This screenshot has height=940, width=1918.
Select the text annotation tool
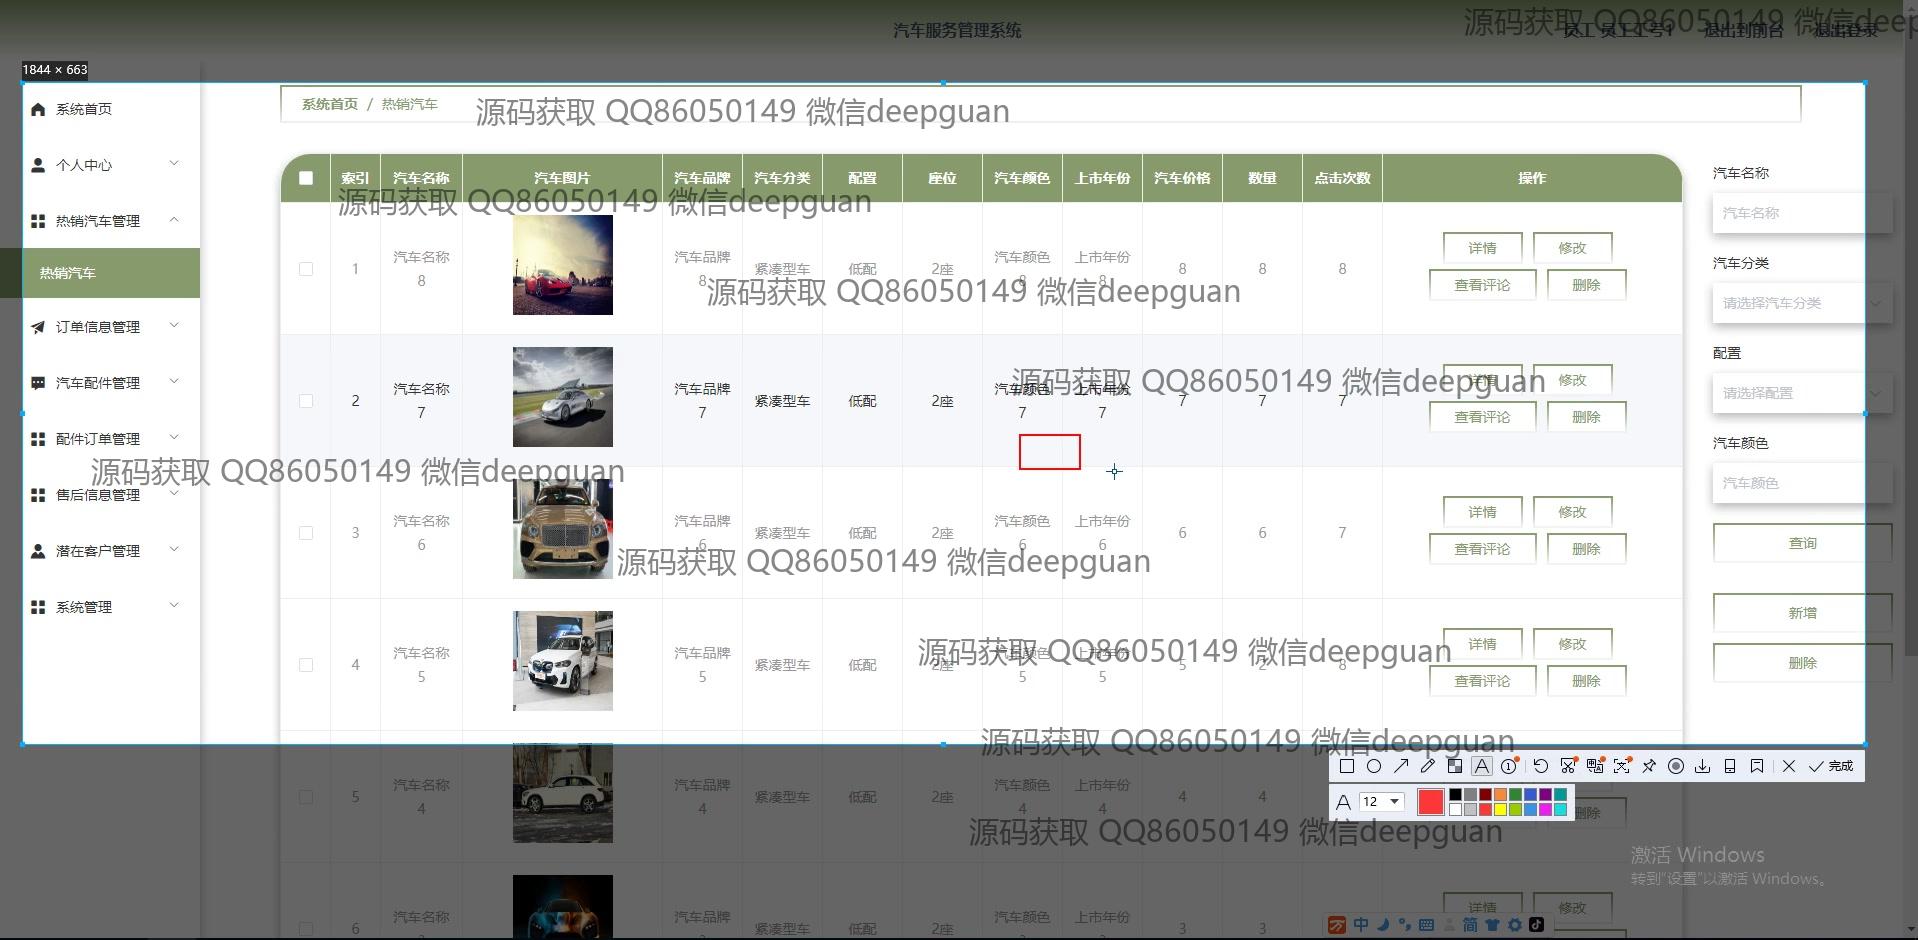pos(1482,766)
